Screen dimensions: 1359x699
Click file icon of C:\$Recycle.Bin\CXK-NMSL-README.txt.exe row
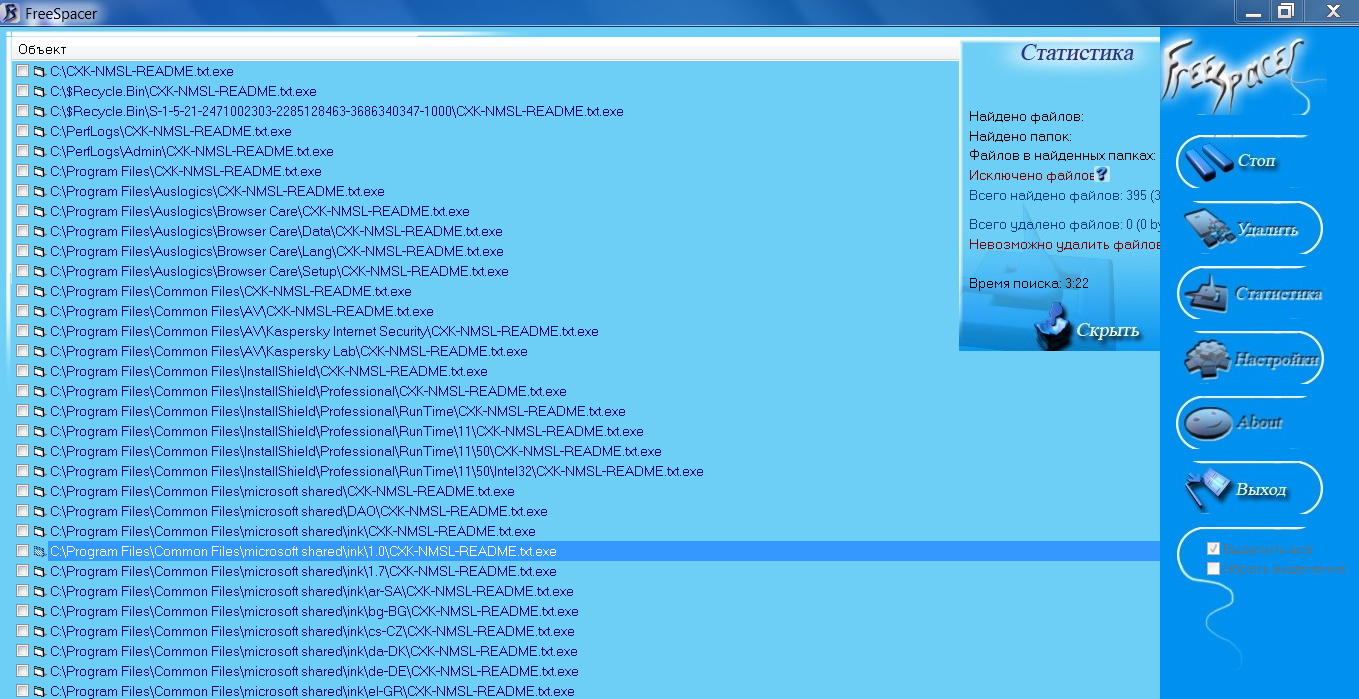[x=39, y=91]
